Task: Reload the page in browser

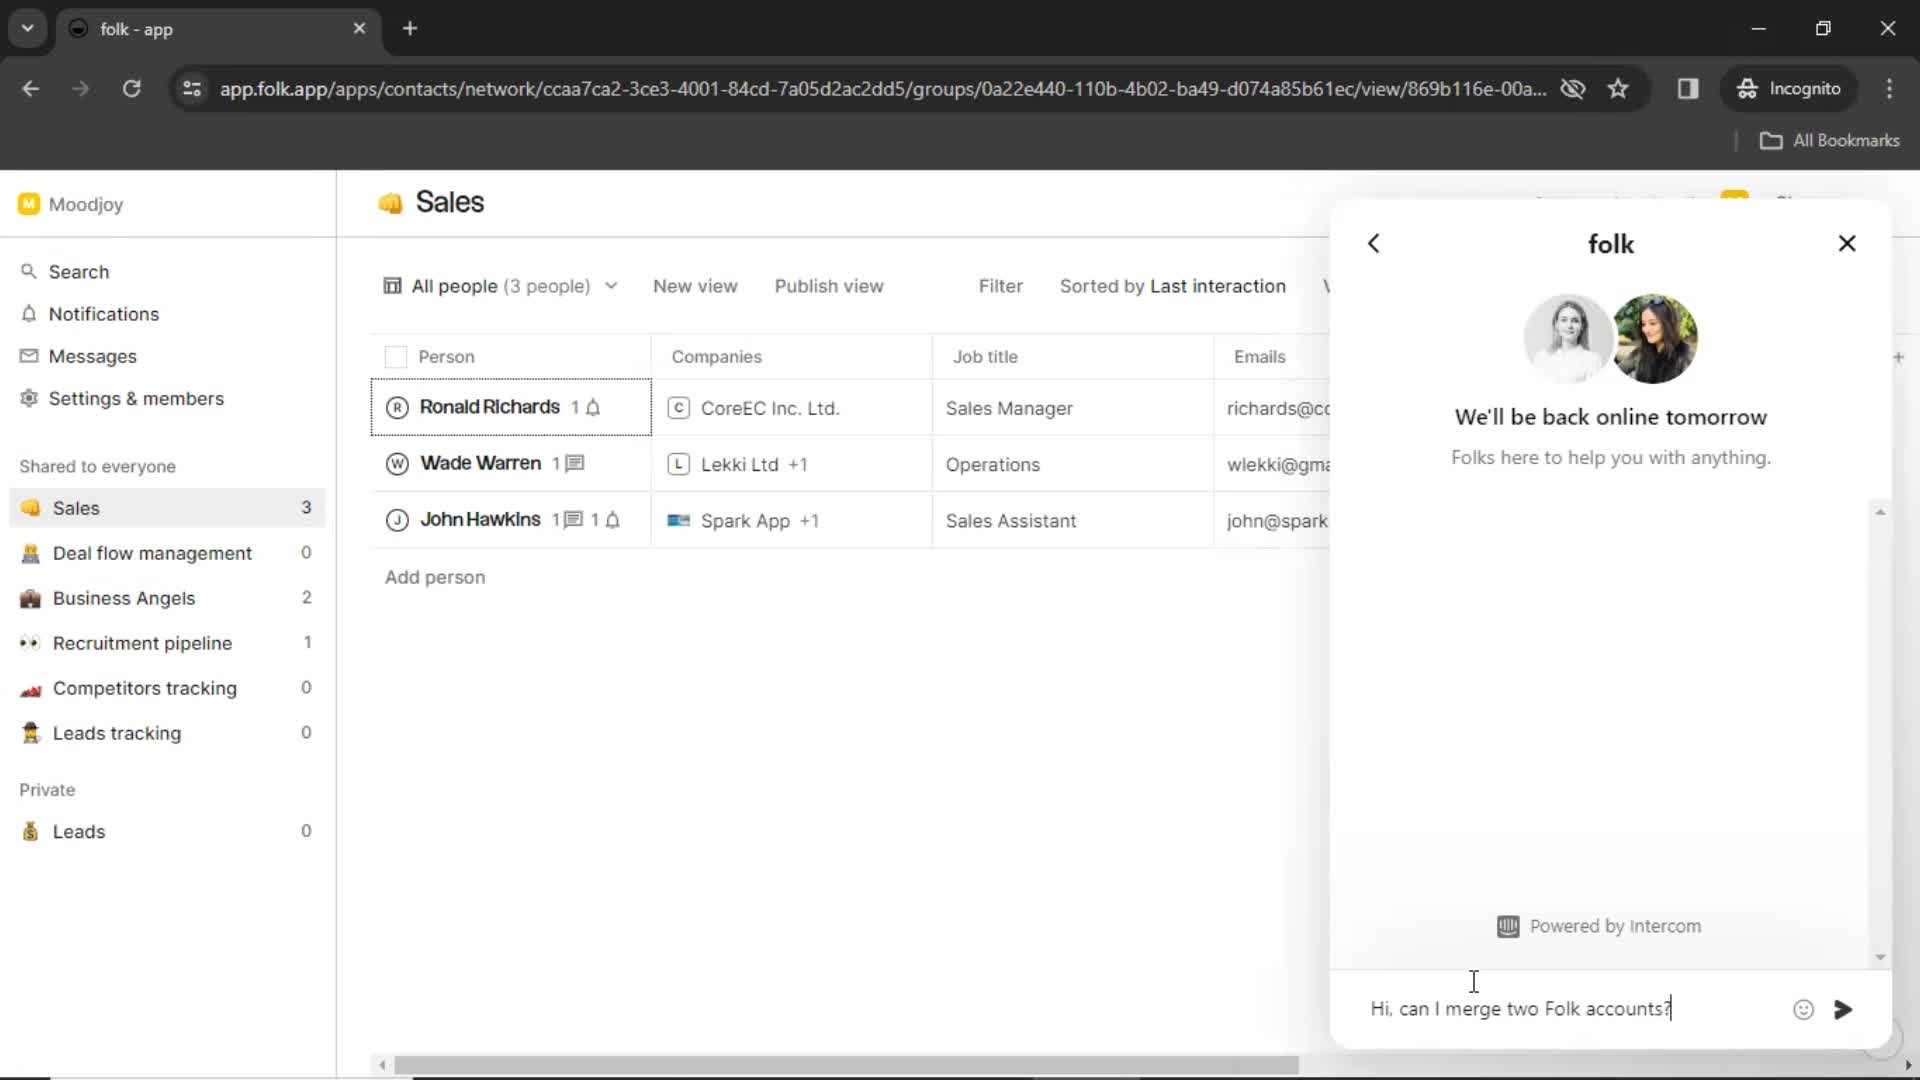Action: [x=131, y=89]
